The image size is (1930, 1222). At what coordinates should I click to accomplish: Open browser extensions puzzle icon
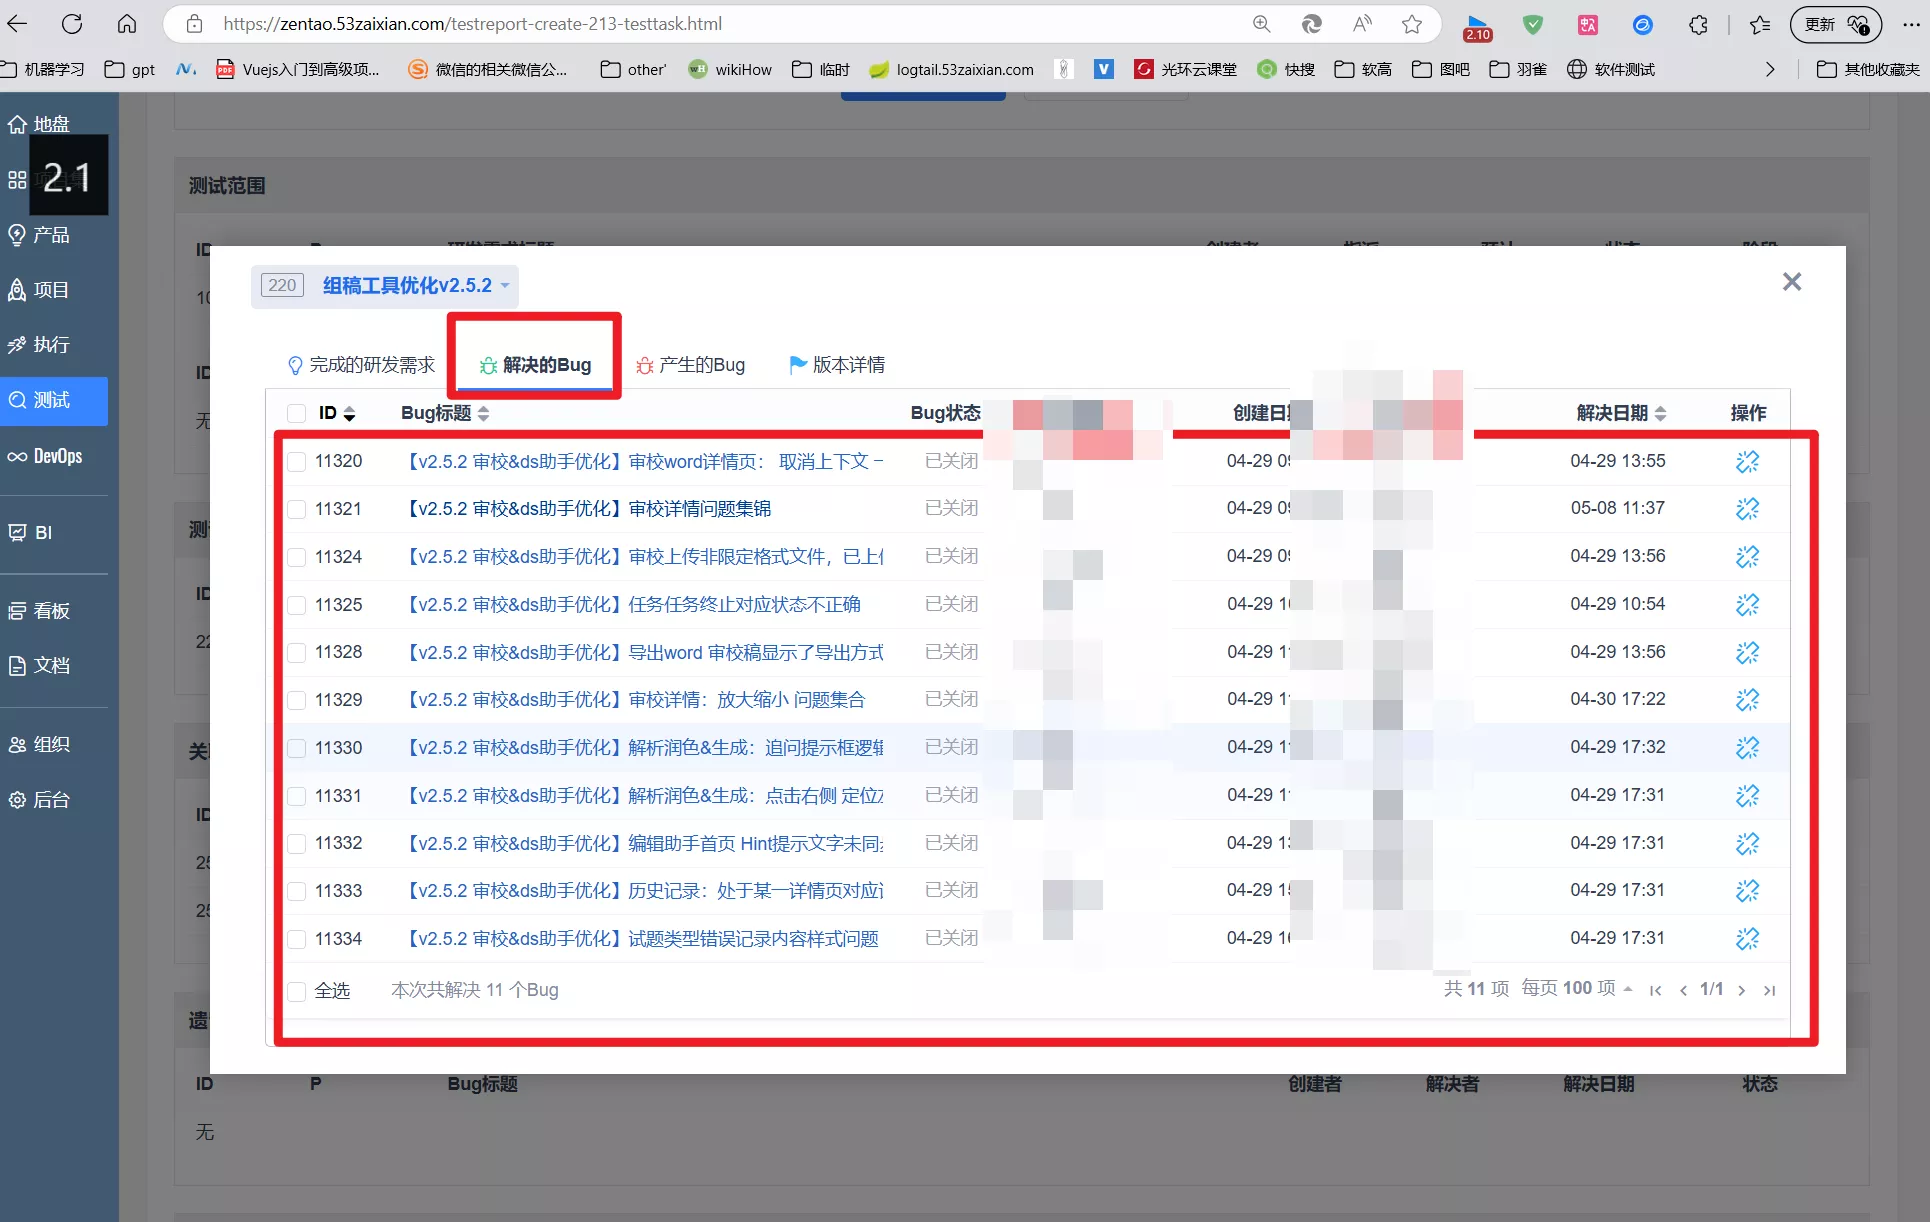coord(1698,24)
